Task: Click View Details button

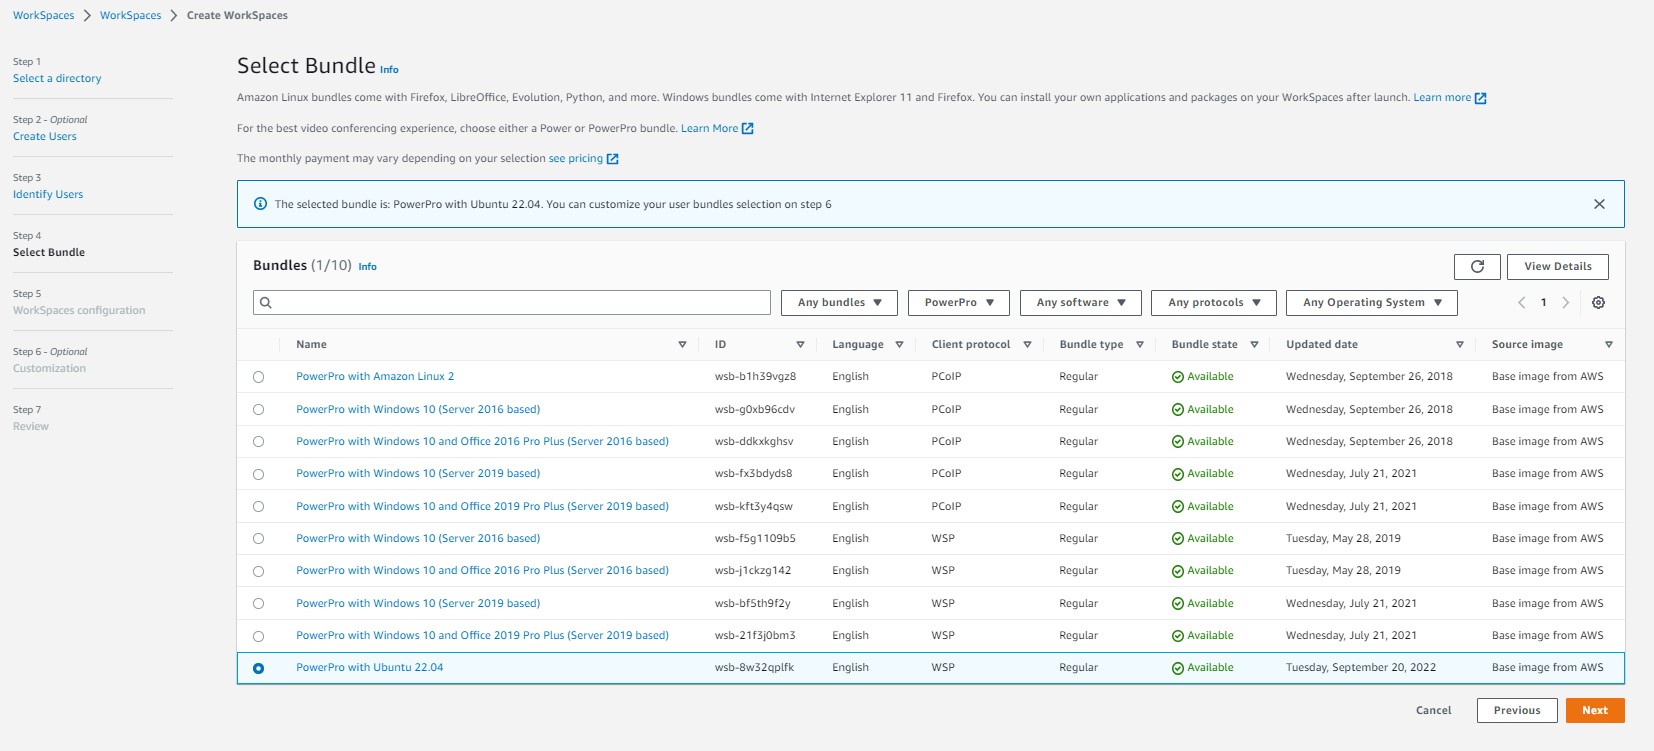Action: click(x=1557, y=266)
